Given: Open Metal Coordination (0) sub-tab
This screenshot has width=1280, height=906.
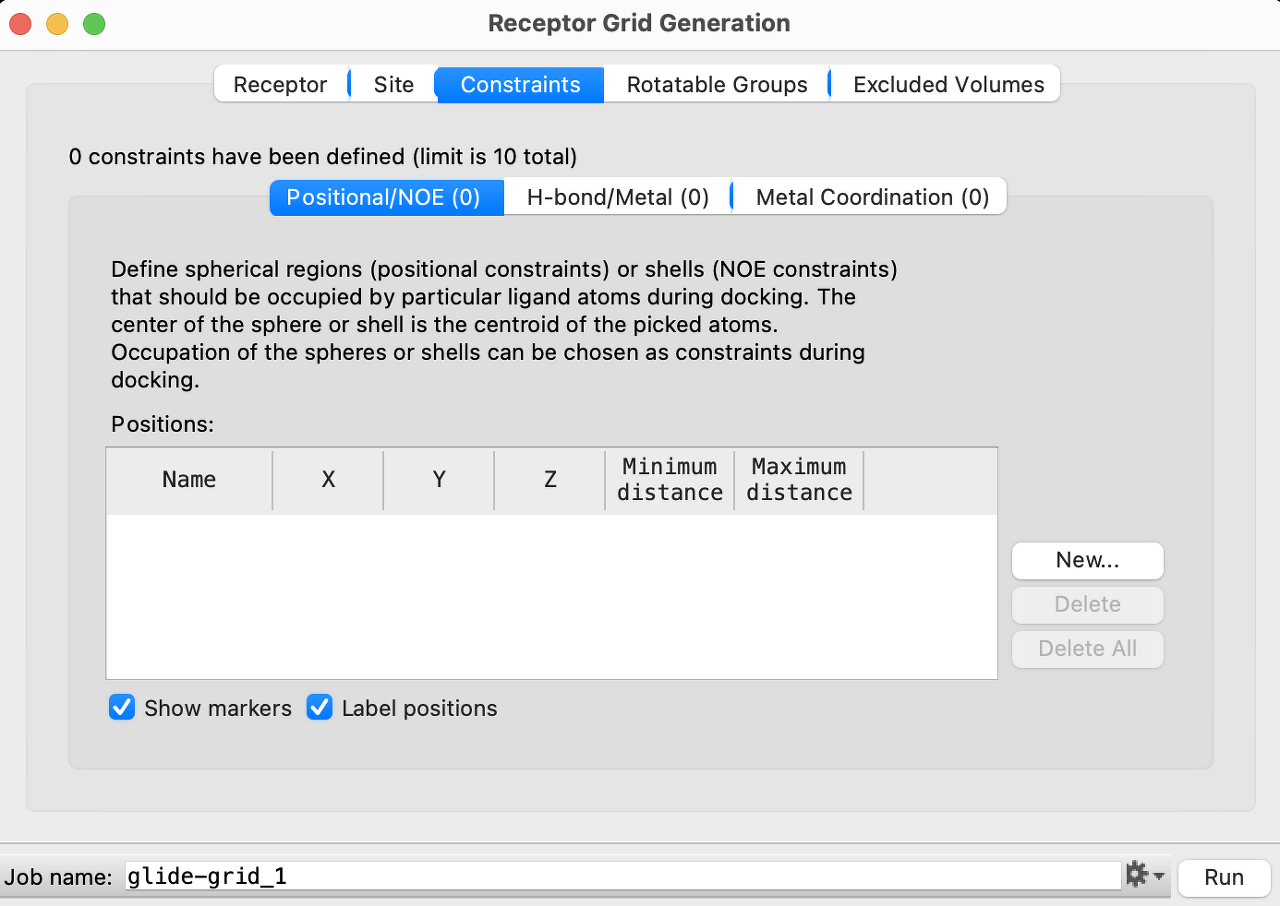Looking at the screenshot, I should click(x=872, y=197).
